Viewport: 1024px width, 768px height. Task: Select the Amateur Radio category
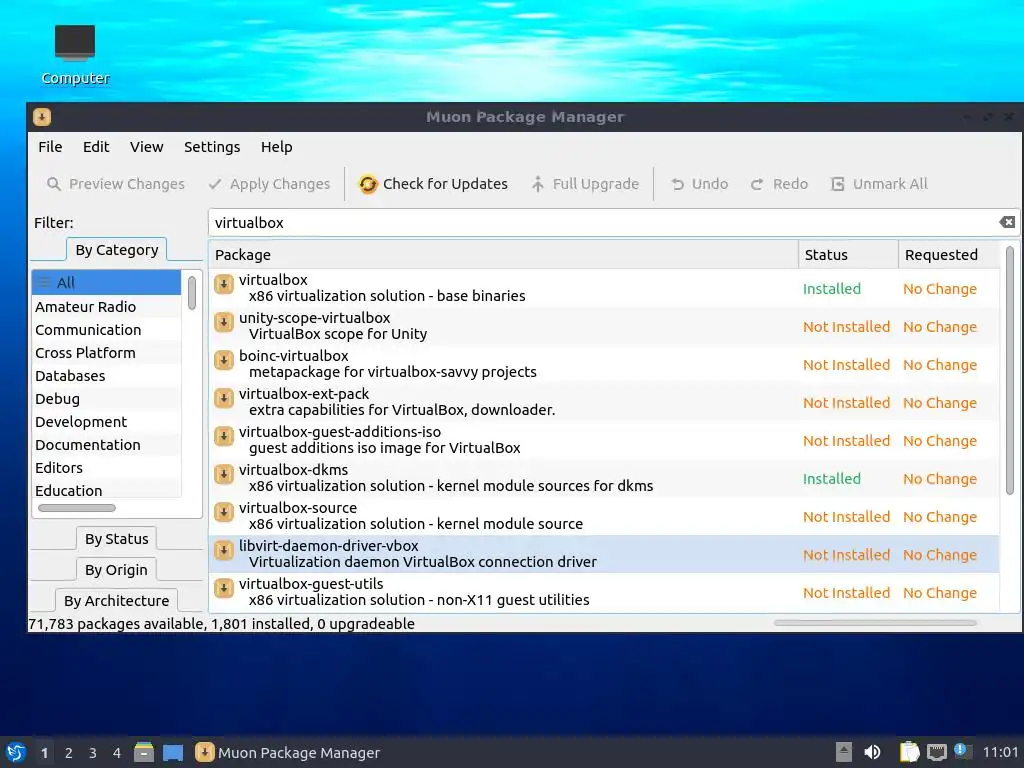(106, 306)
